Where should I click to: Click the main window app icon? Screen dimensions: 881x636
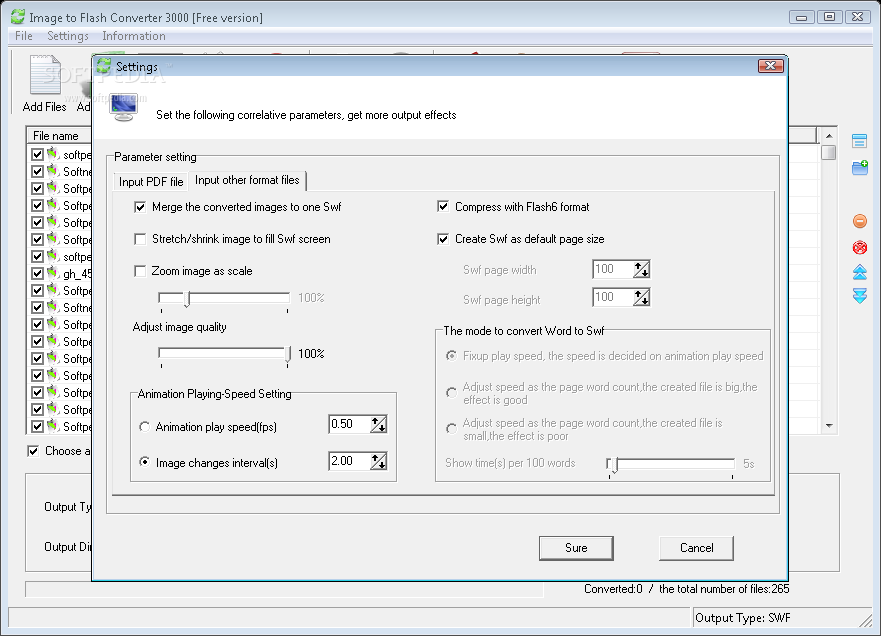point(18,17)
